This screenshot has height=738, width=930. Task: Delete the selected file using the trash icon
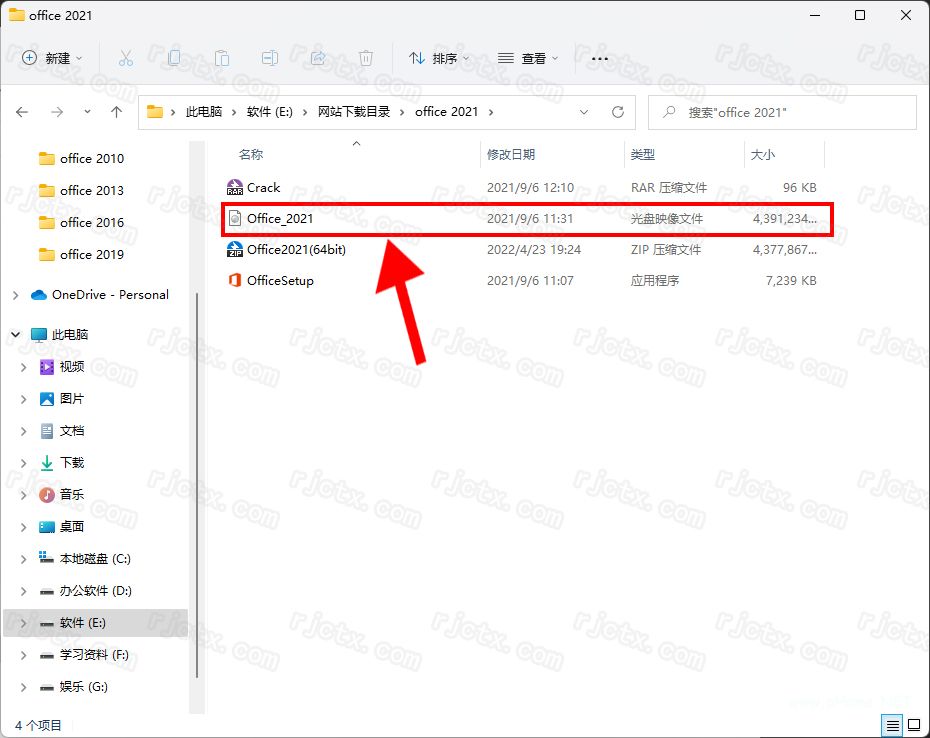[x=366, y=58]
